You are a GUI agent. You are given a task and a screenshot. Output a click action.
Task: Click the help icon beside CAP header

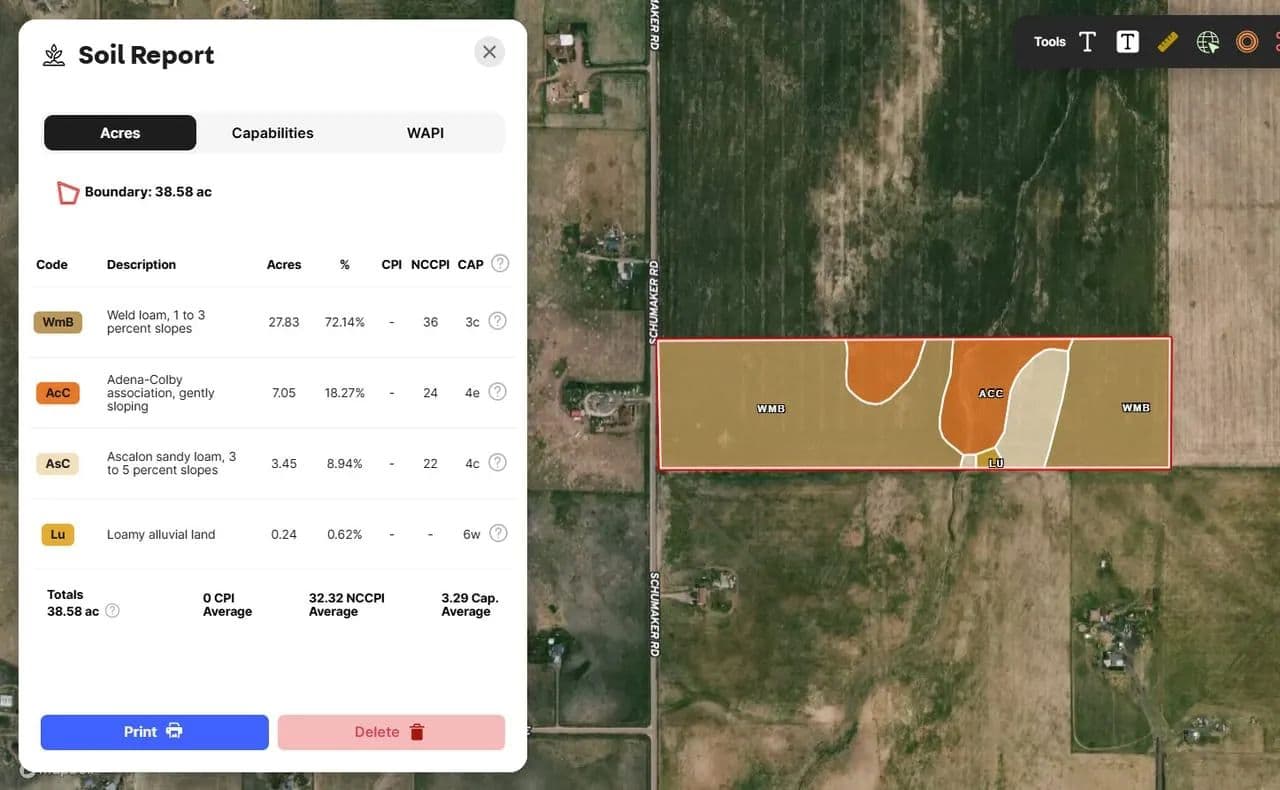pyautogui.click(x=500, y=264)
